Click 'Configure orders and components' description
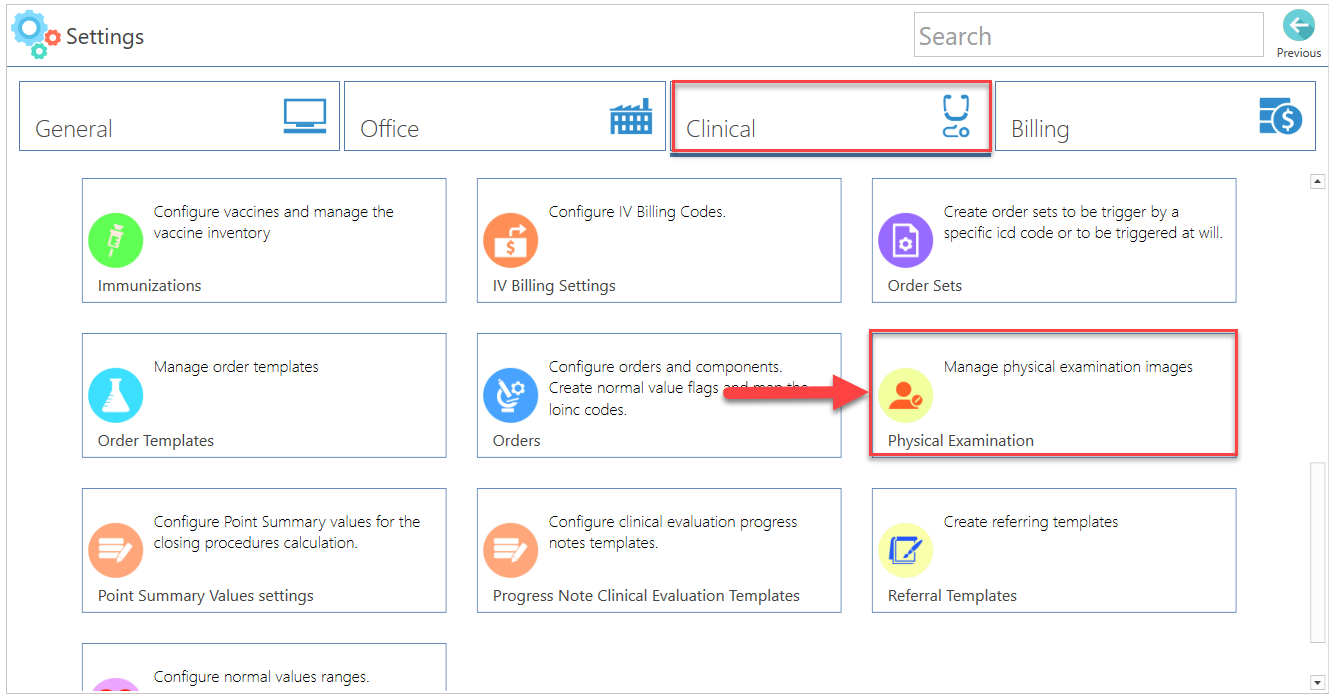The width and height of the screenshot is (1333, 695). [678, 388]
